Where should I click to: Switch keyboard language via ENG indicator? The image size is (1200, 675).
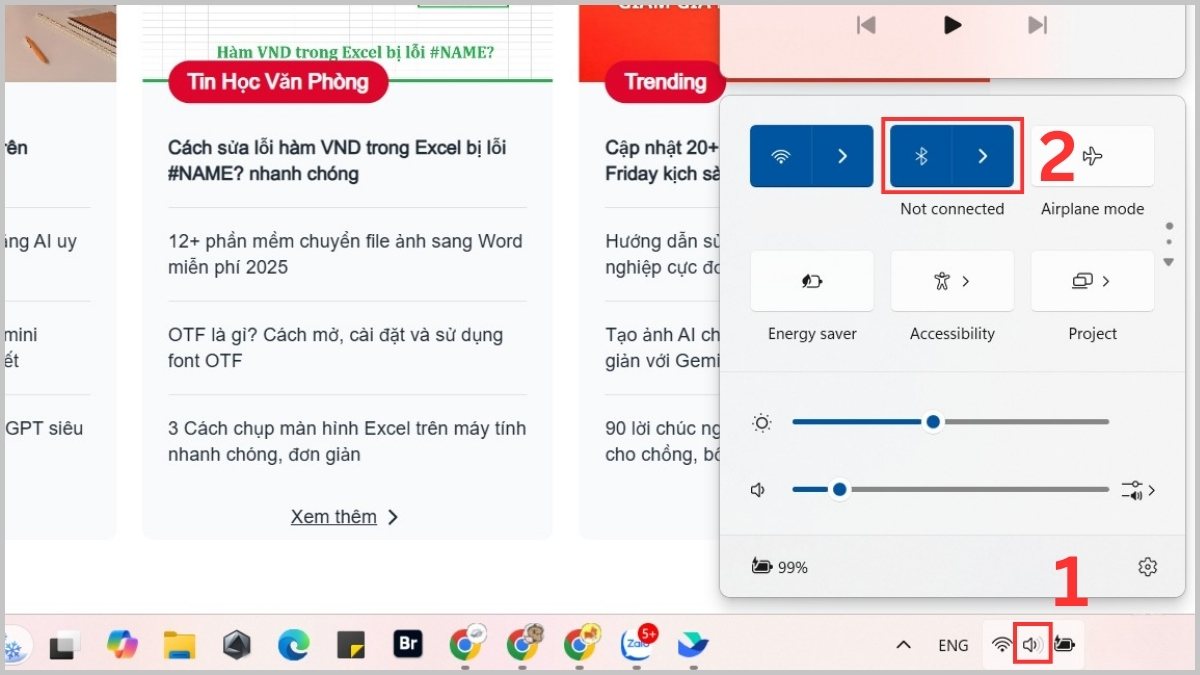952,645
